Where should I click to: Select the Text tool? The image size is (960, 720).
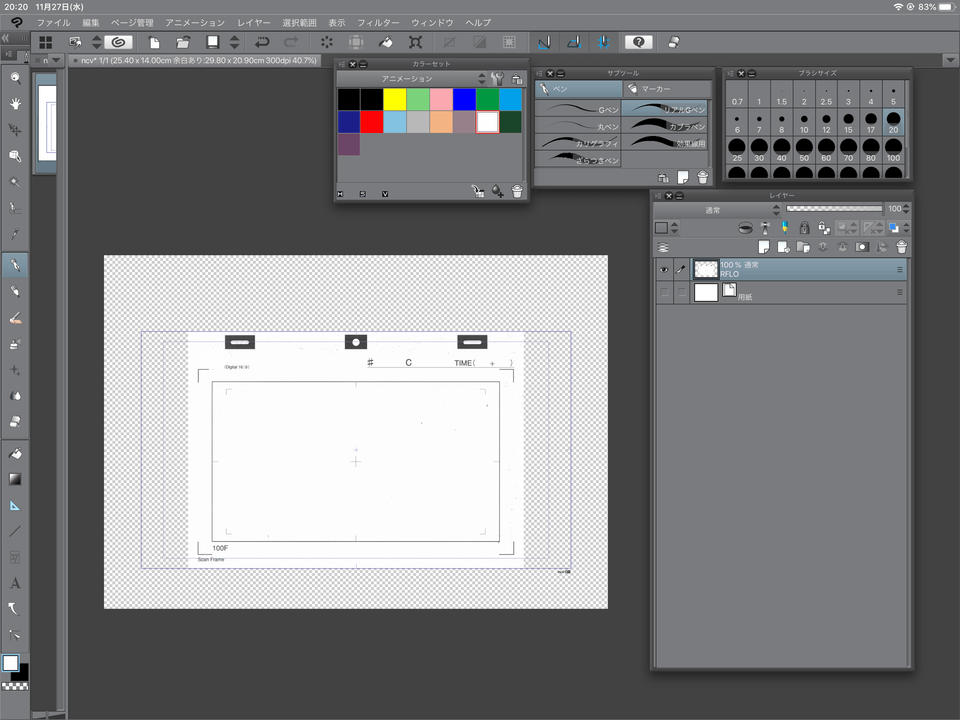click(x=15, y=583)
